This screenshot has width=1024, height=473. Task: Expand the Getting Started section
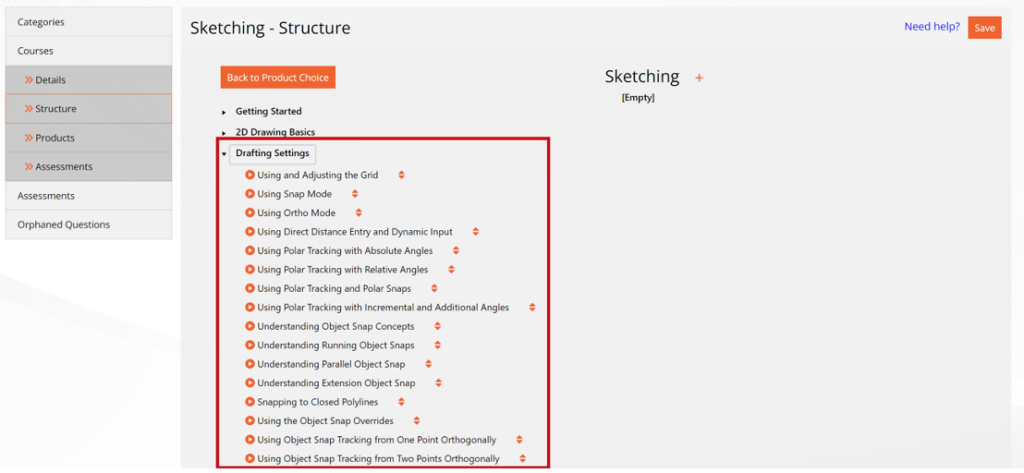point(224,112)
